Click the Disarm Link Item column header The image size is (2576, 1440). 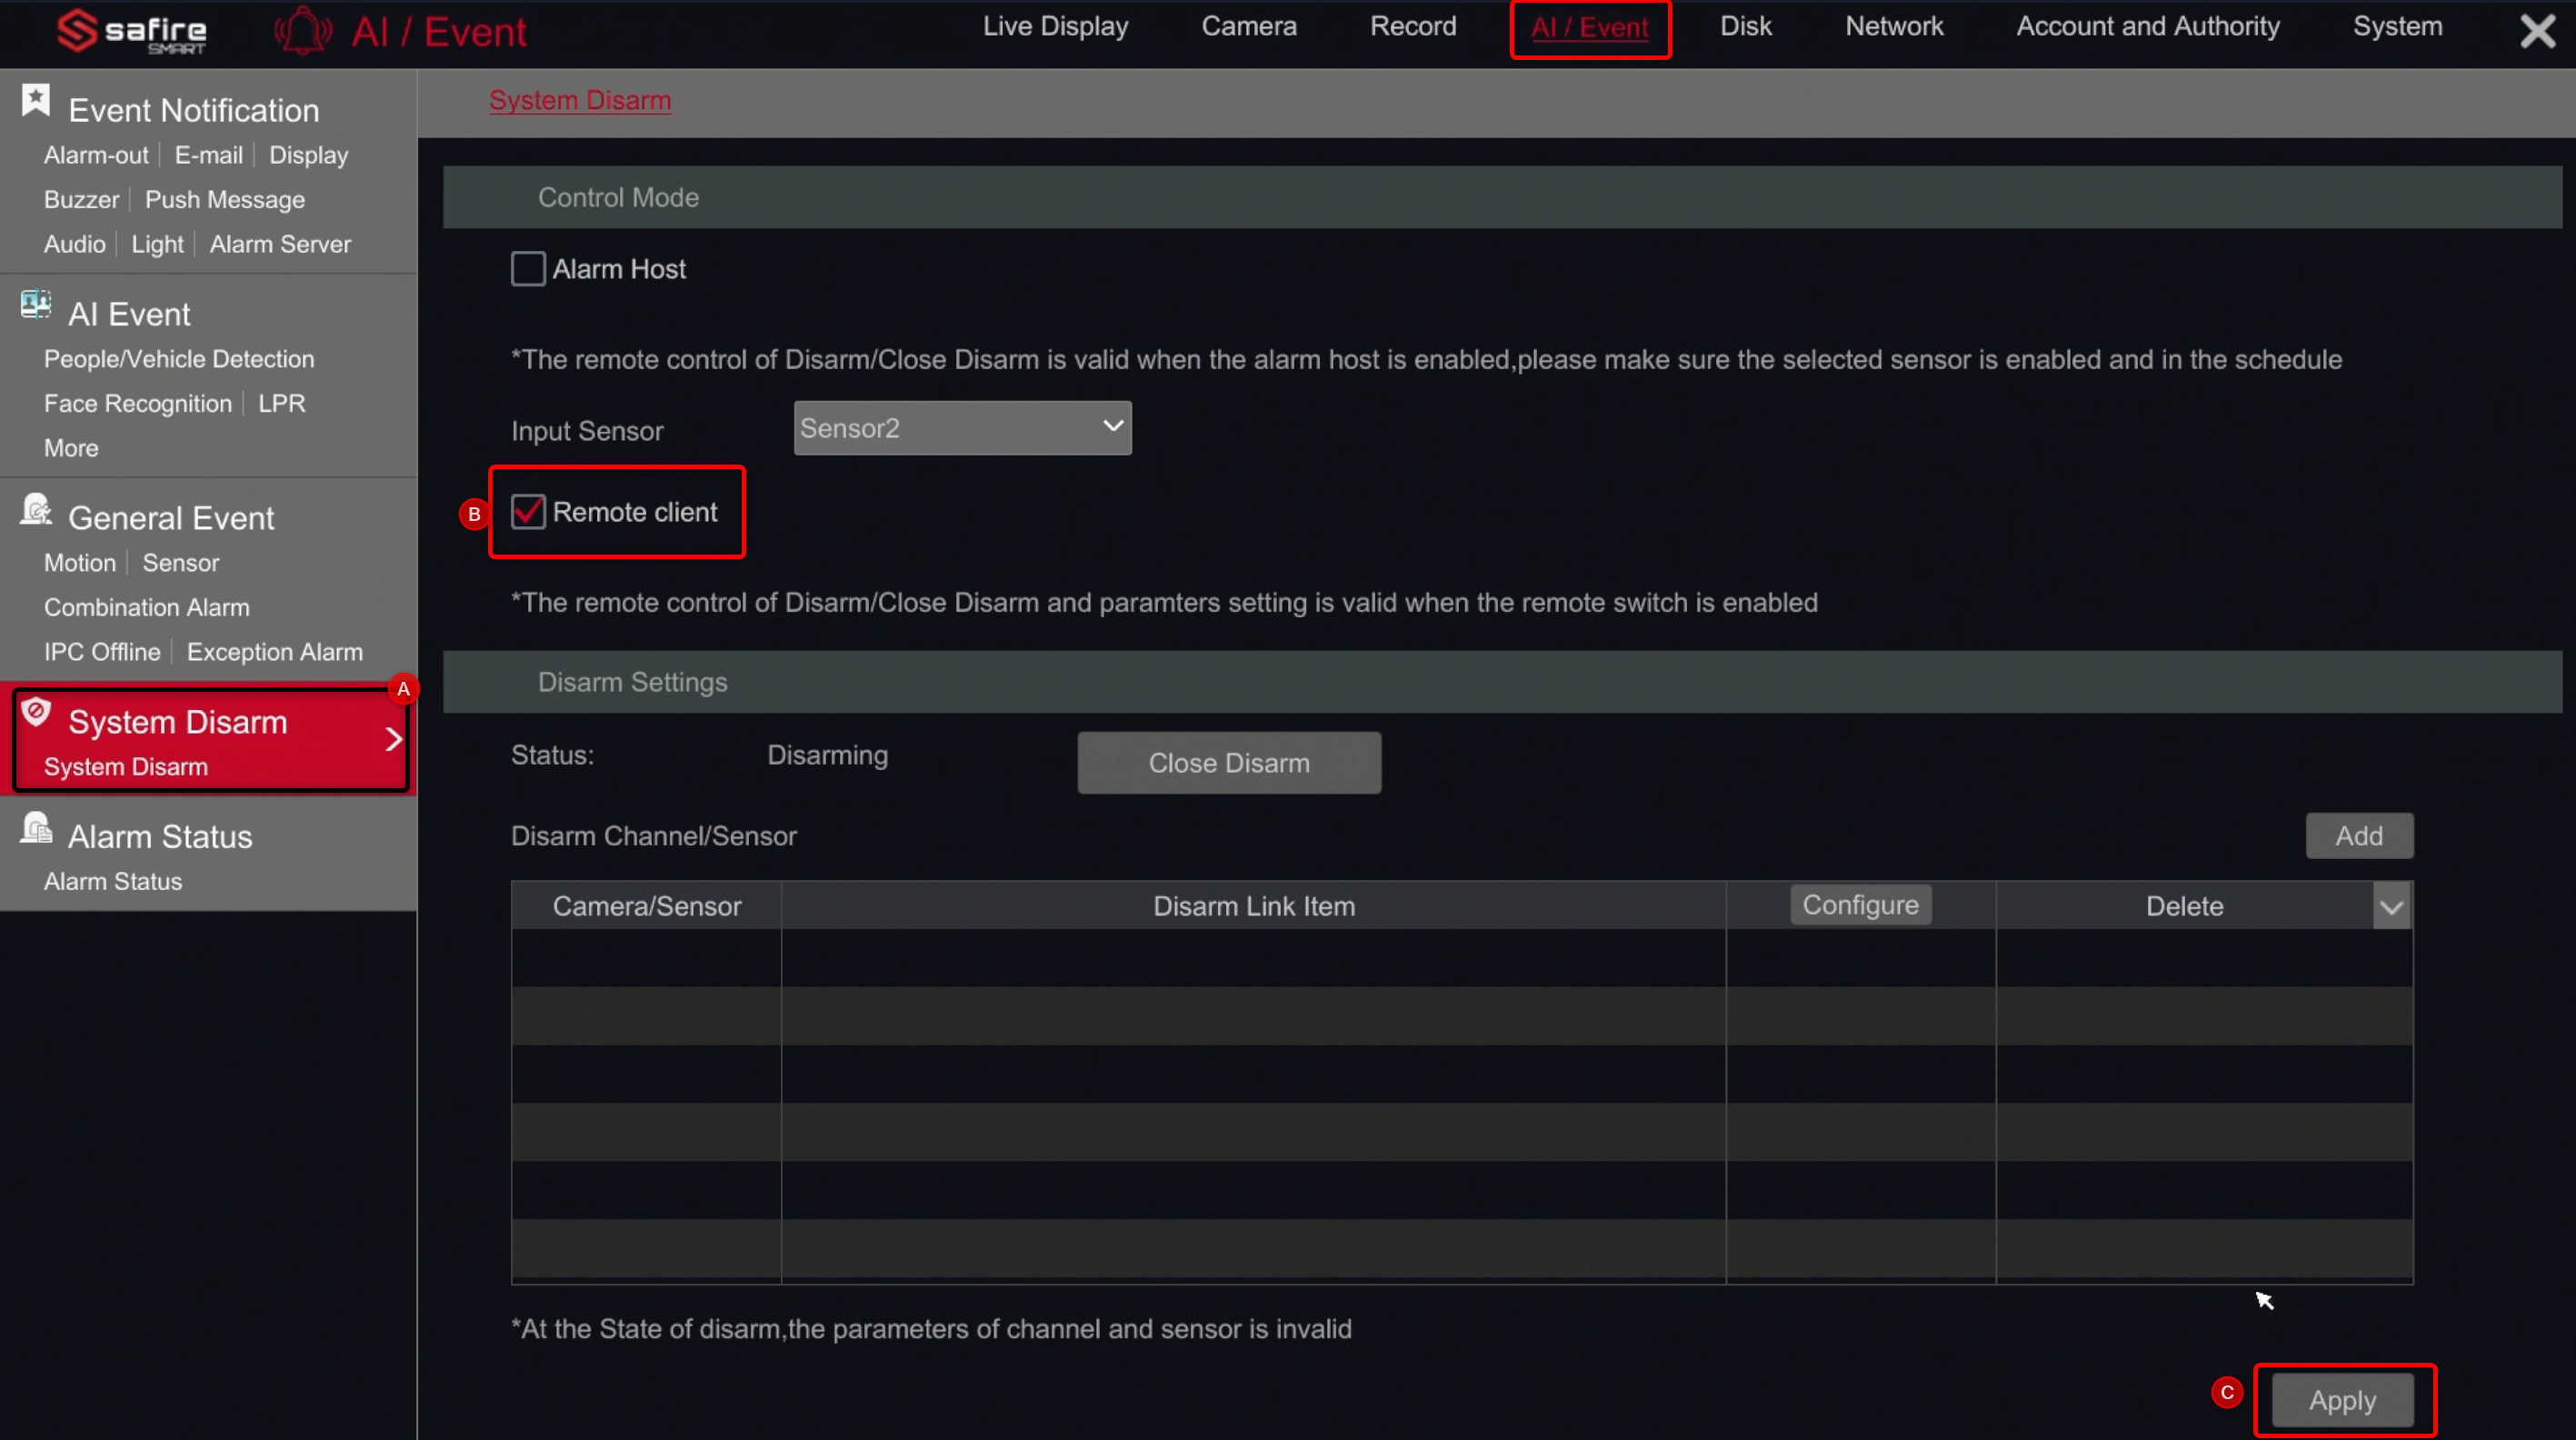pyautogui.click(x=1254, y=906)
